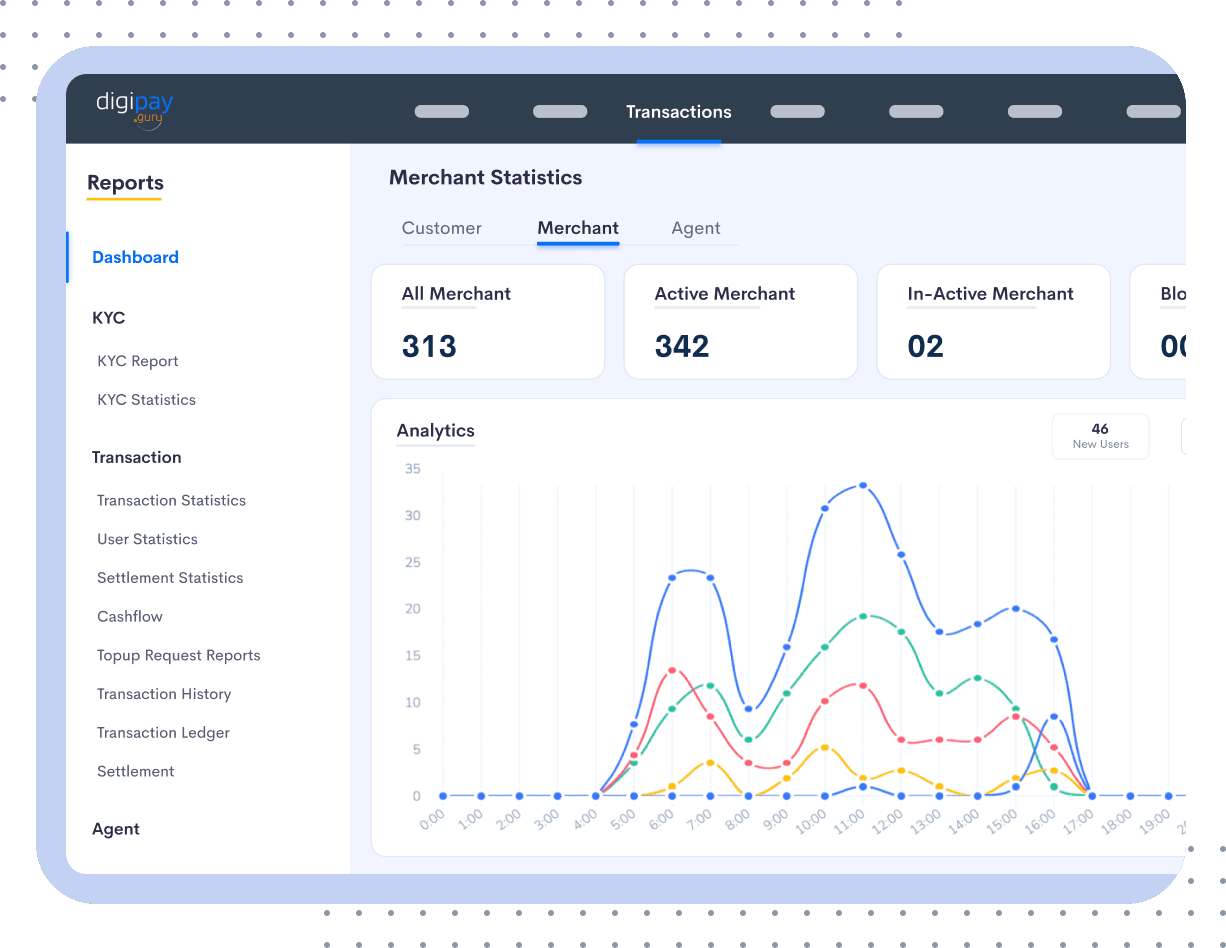Select the Merchant statistics tab
Viewport: 1226px width, 948px height.
click(578, 228)
